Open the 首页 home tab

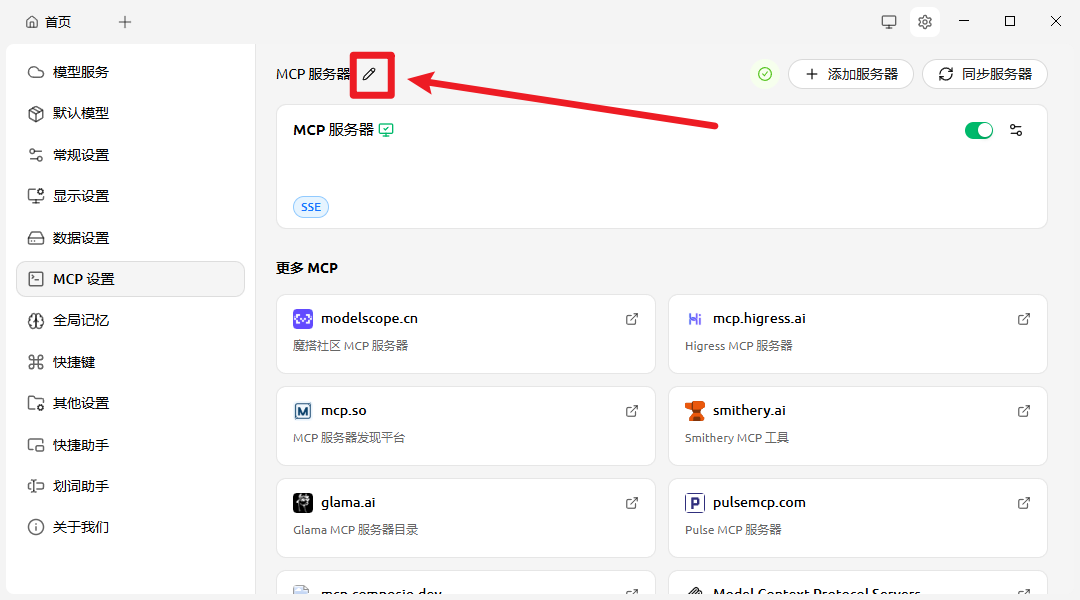point(48,22)
